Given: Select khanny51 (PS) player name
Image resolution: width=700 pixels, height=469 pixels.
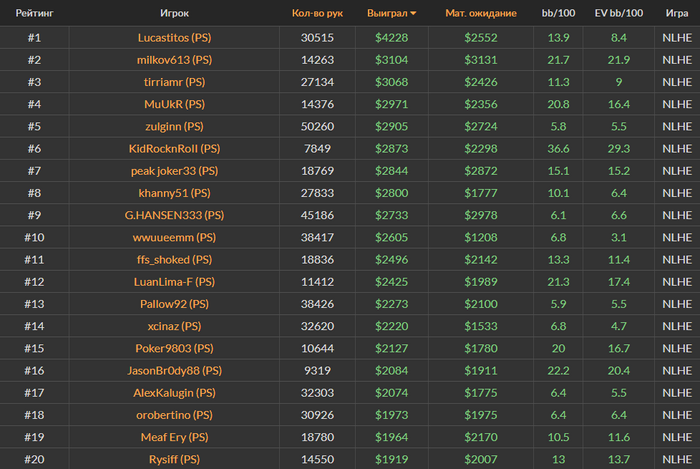Looking at the screenshot, I should [x=181, y=192].
